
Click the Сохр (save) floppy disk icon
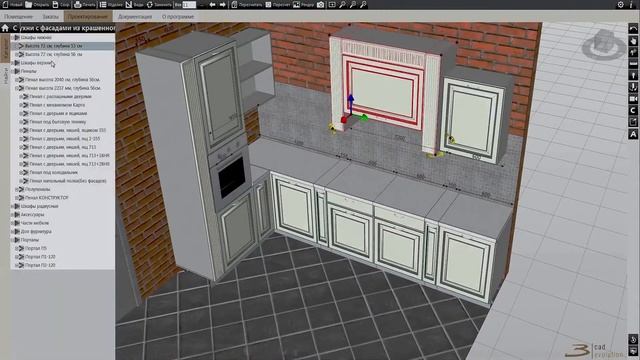coord(55,4)
